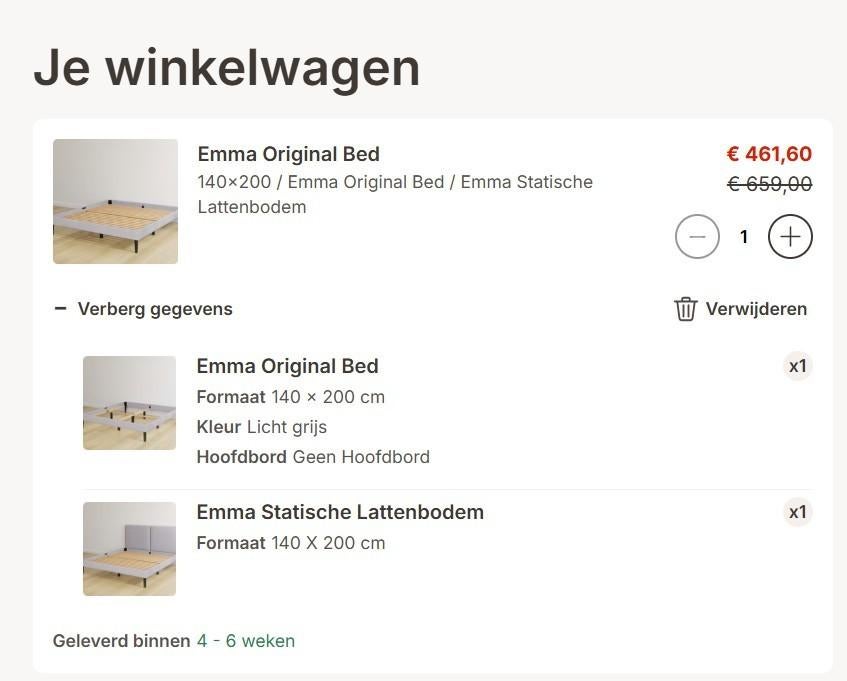The width and height of the screenshot is (847, 681).
Task: Select the quantity value field
Action: tap(743, 237)
